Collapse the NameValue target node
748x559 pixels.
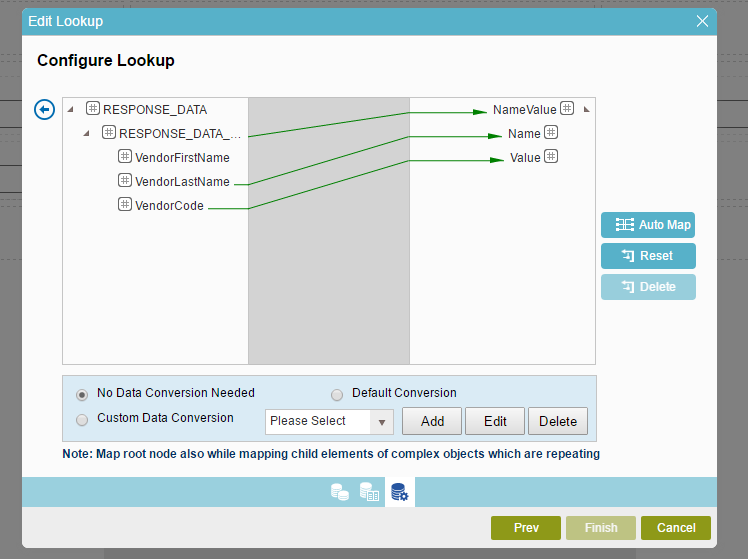(586, 109)
